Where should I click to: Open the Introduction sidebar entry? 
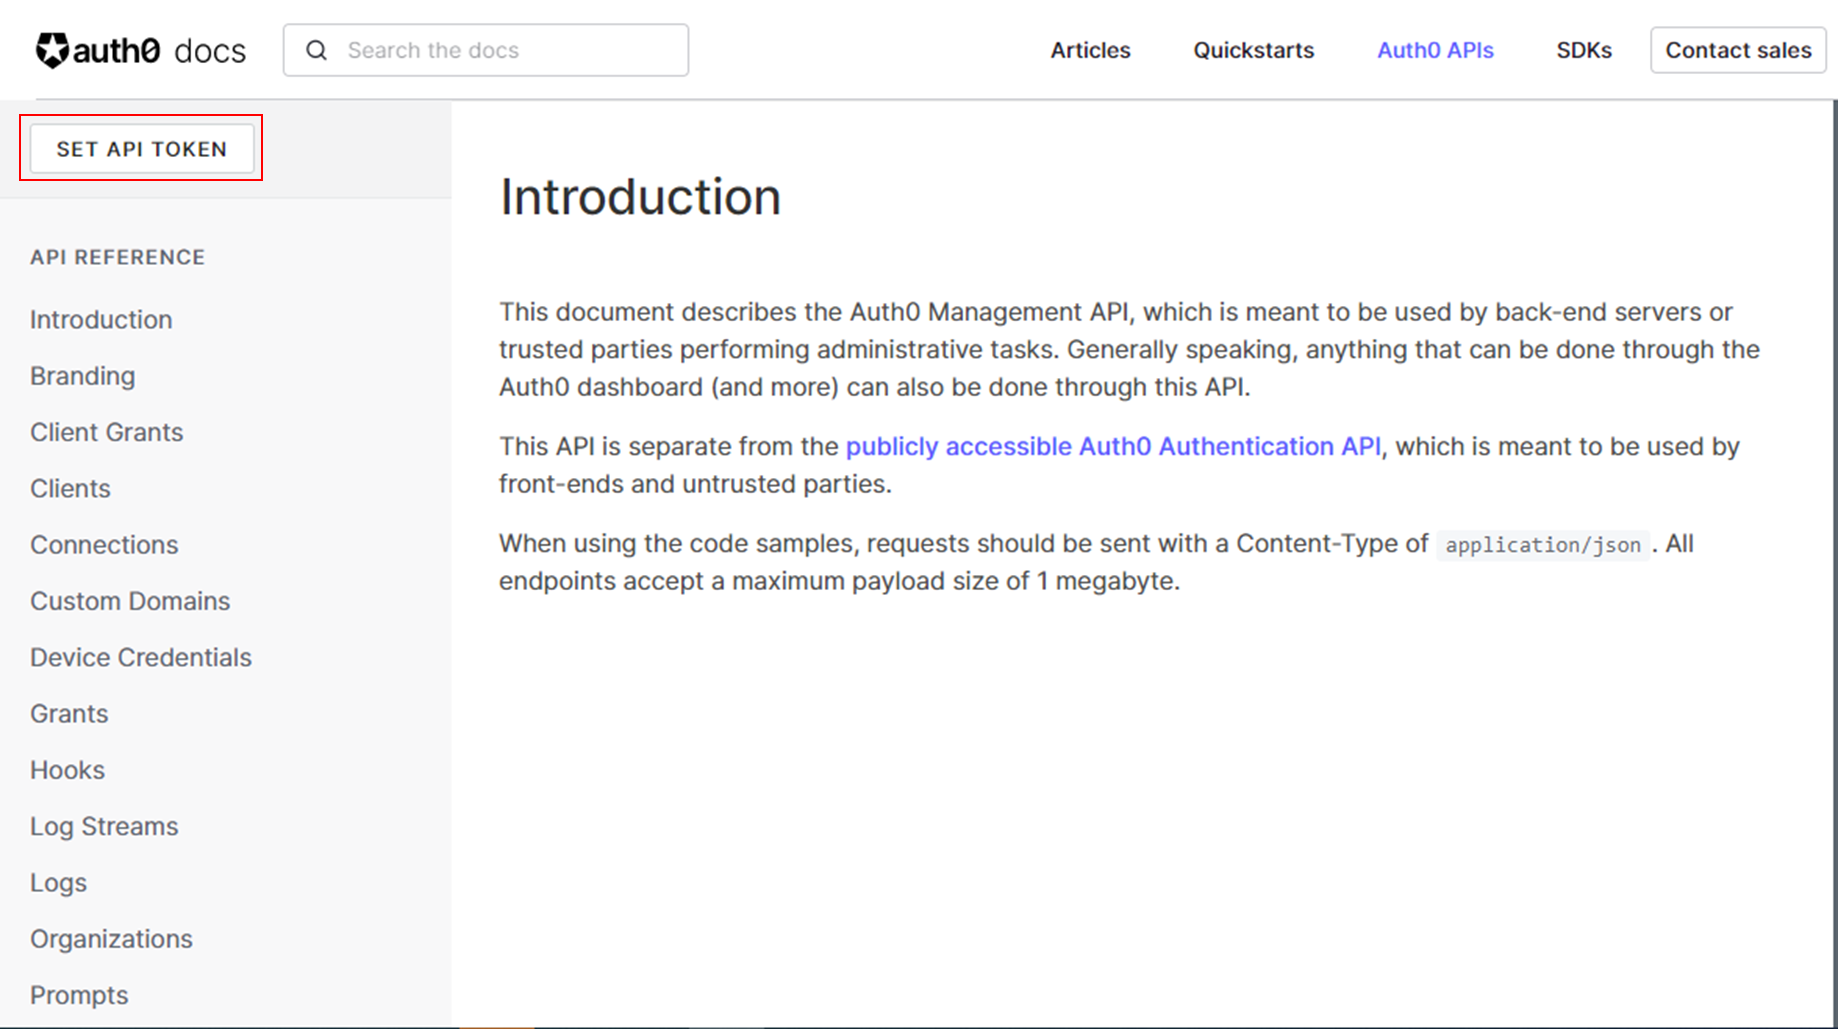point(101,319)
